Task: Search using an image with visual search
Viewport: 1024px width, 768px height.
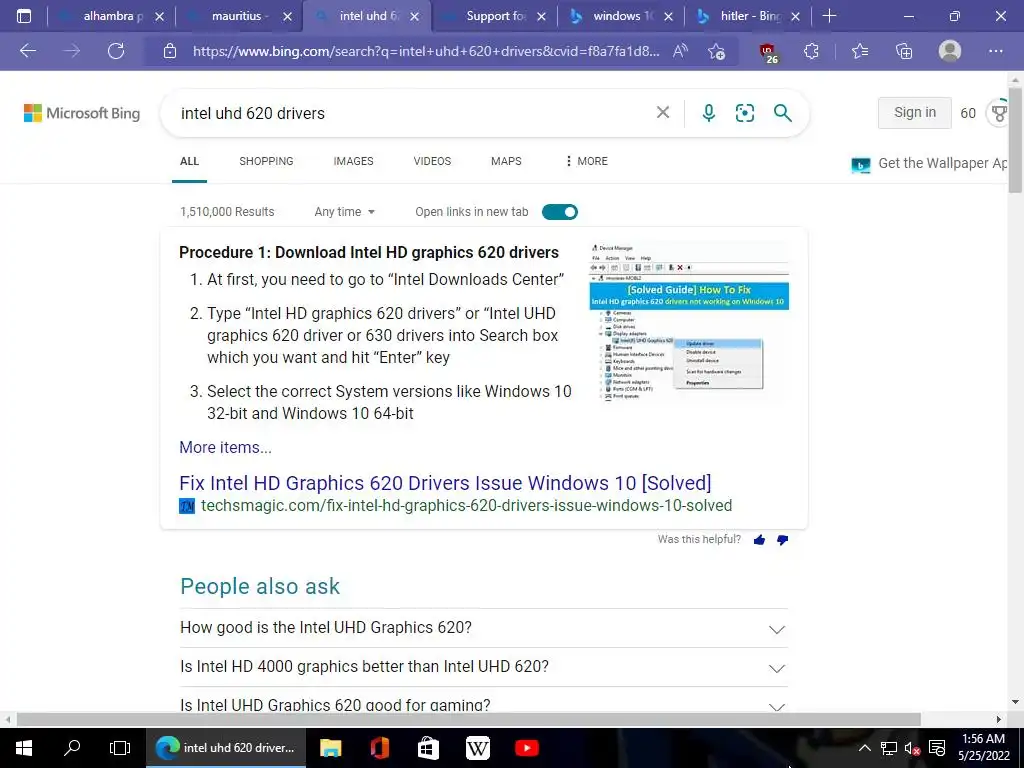Action: pyautogui.click(x=744, y=113)
